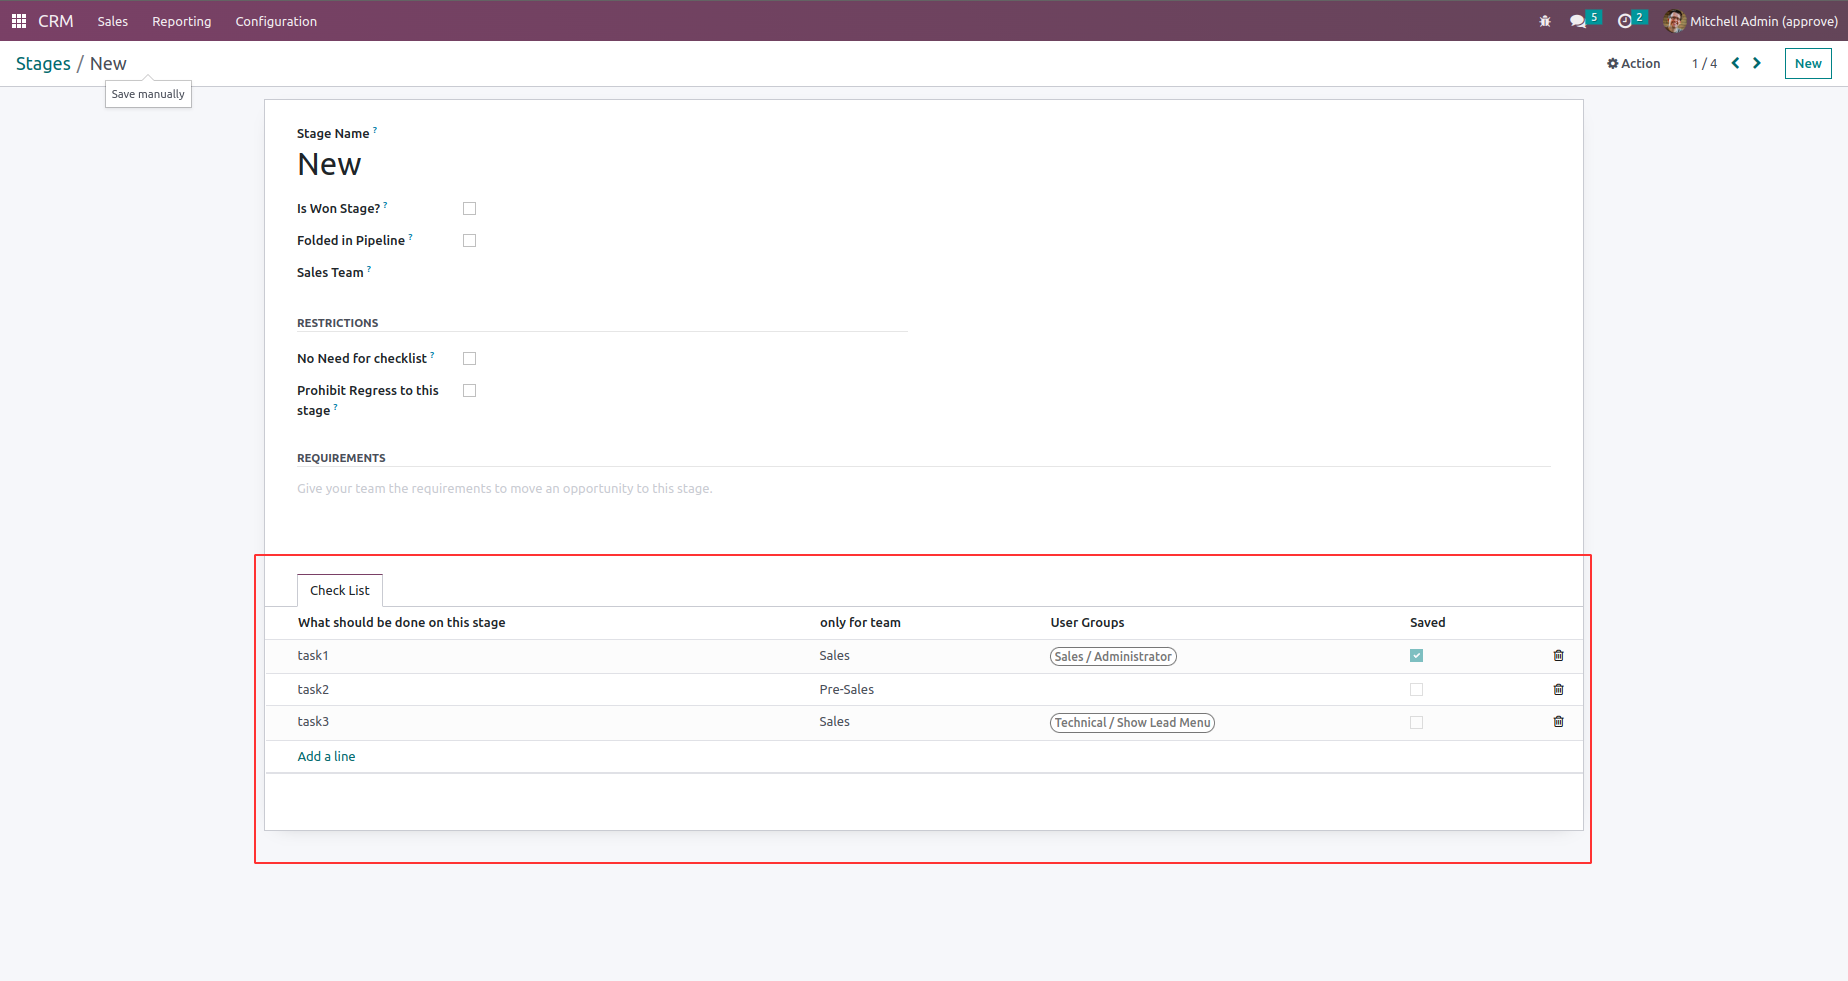Enable Prohibit Regress to this stage checkbox
This screenshot has width=1848, height=981.
click(x=470, y=391)
